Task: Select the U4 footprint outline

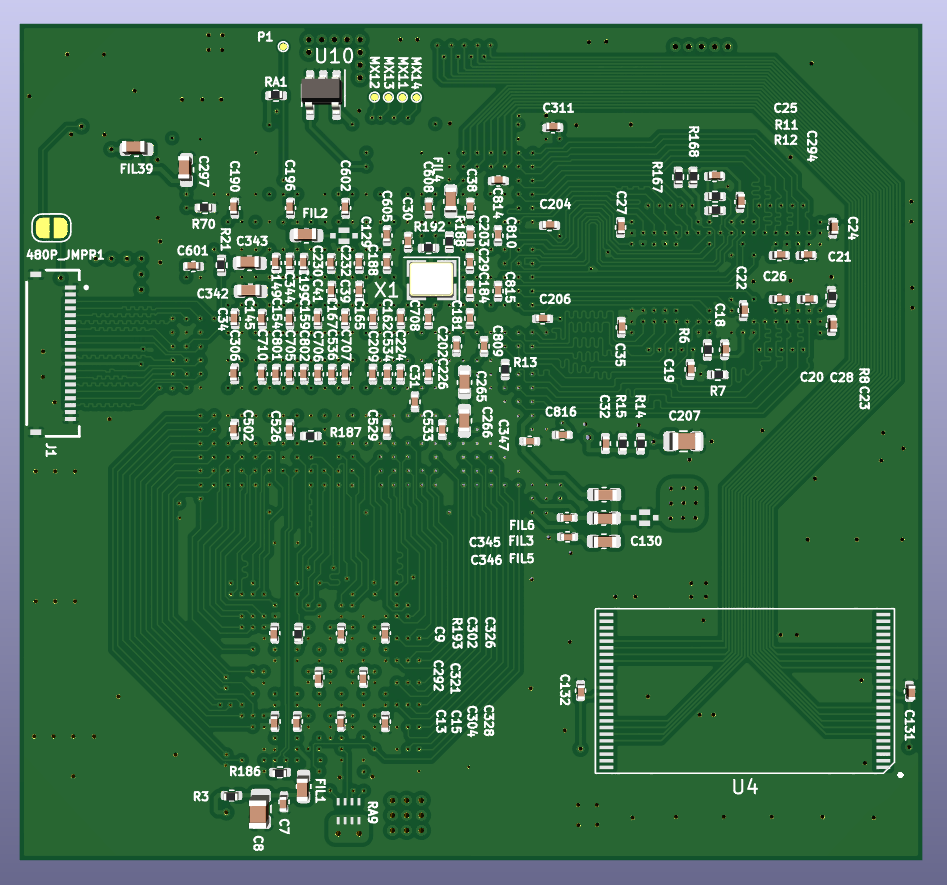Action: pos(745,690)
